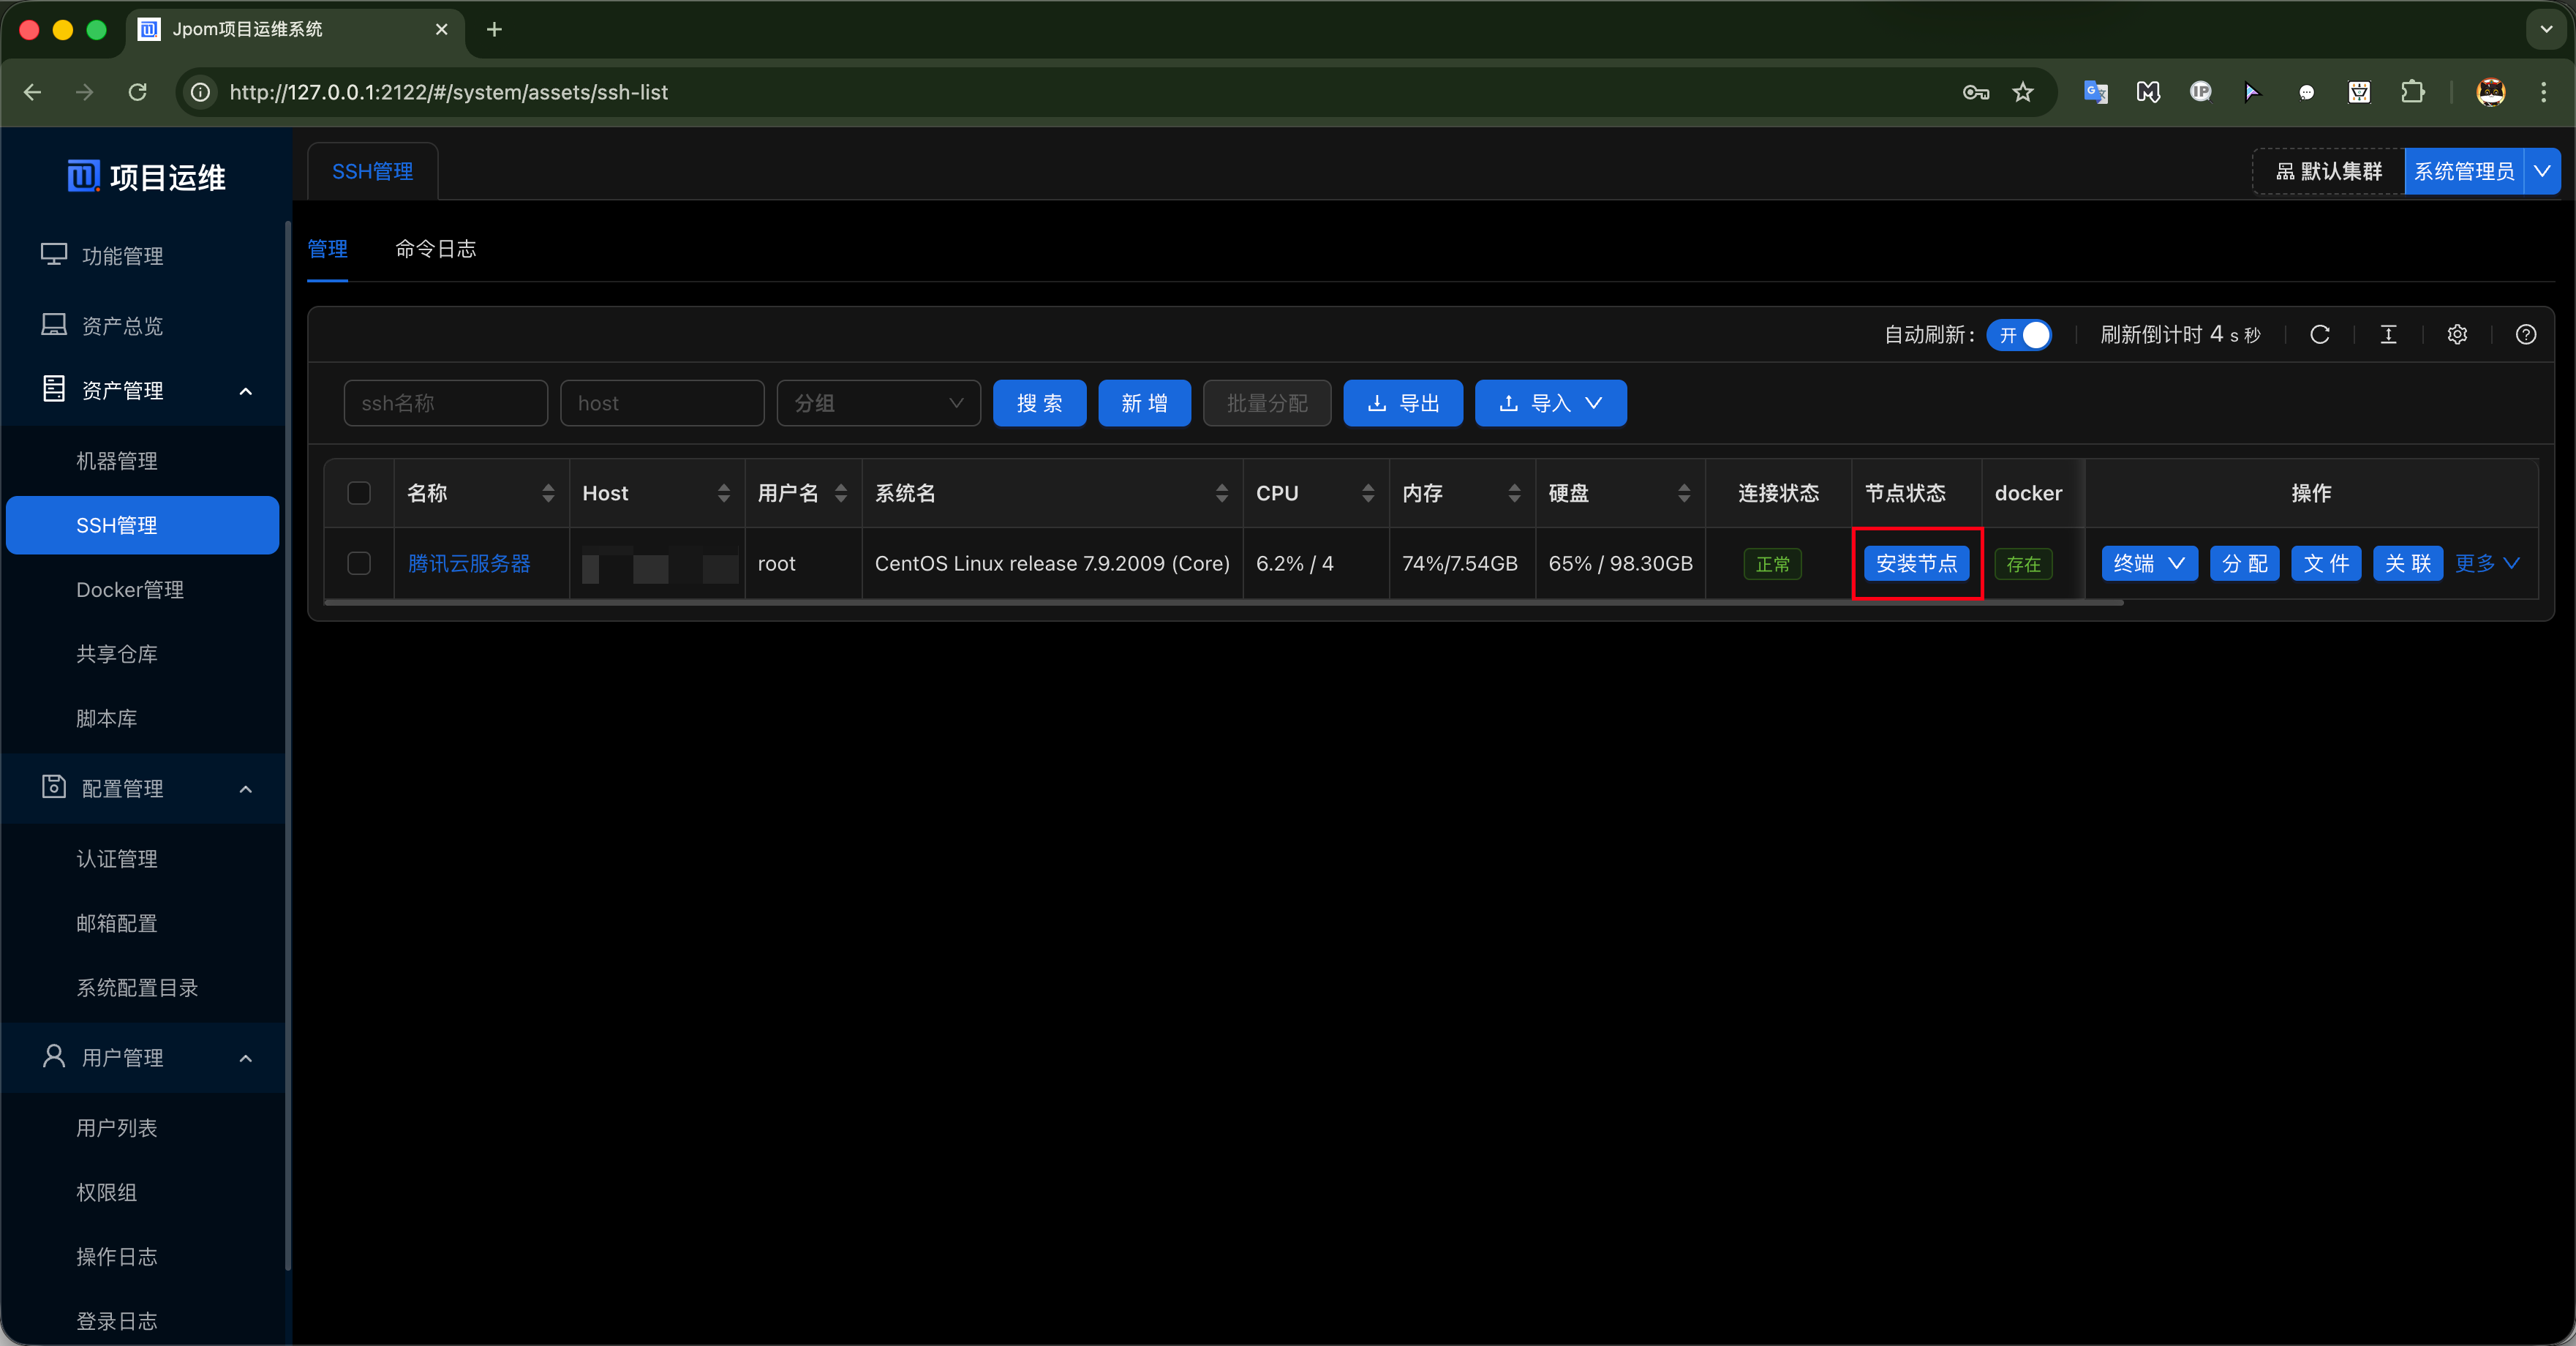Viewport: 2576px width, 1346px height.
Task: Click the refresh icon in table toolbar
Action: coord(2319,335)
